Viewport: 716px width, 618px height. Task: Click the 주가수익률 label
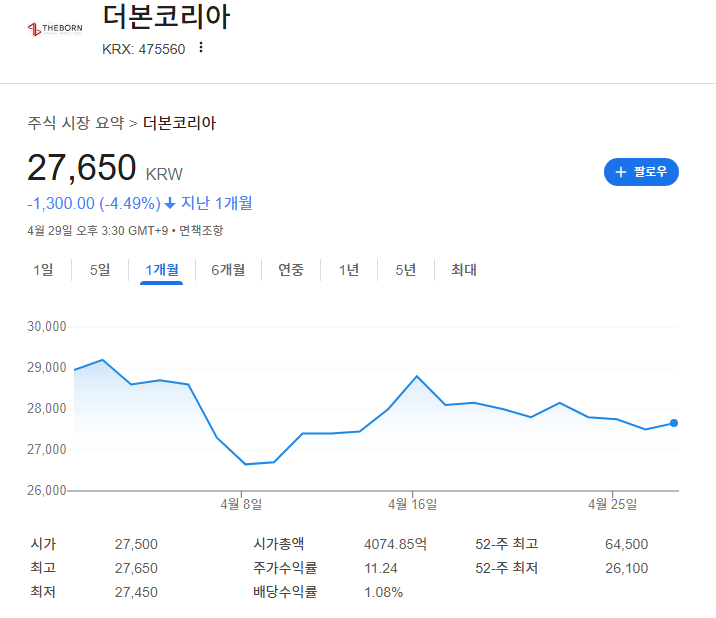coord(285,568)
